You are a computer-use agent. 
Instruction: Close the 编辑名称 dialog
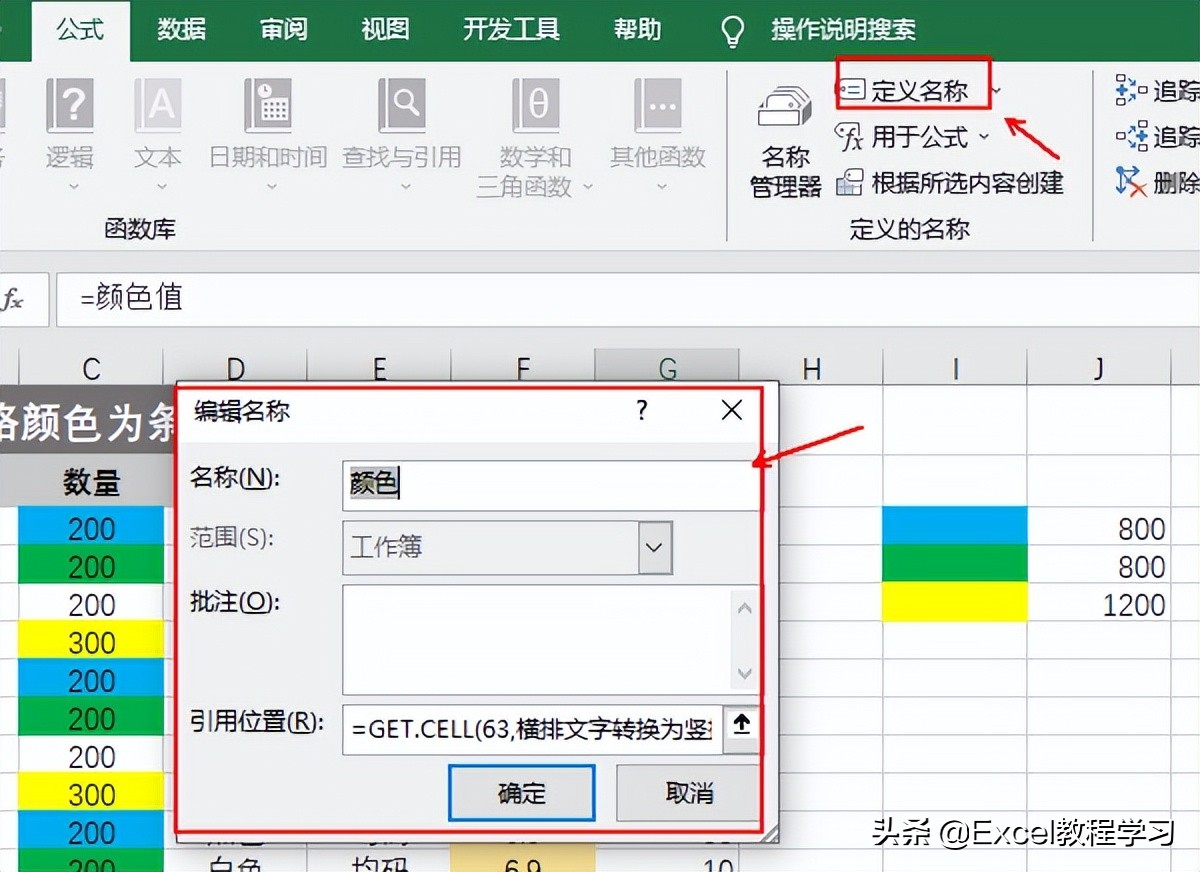coord(732,410)
